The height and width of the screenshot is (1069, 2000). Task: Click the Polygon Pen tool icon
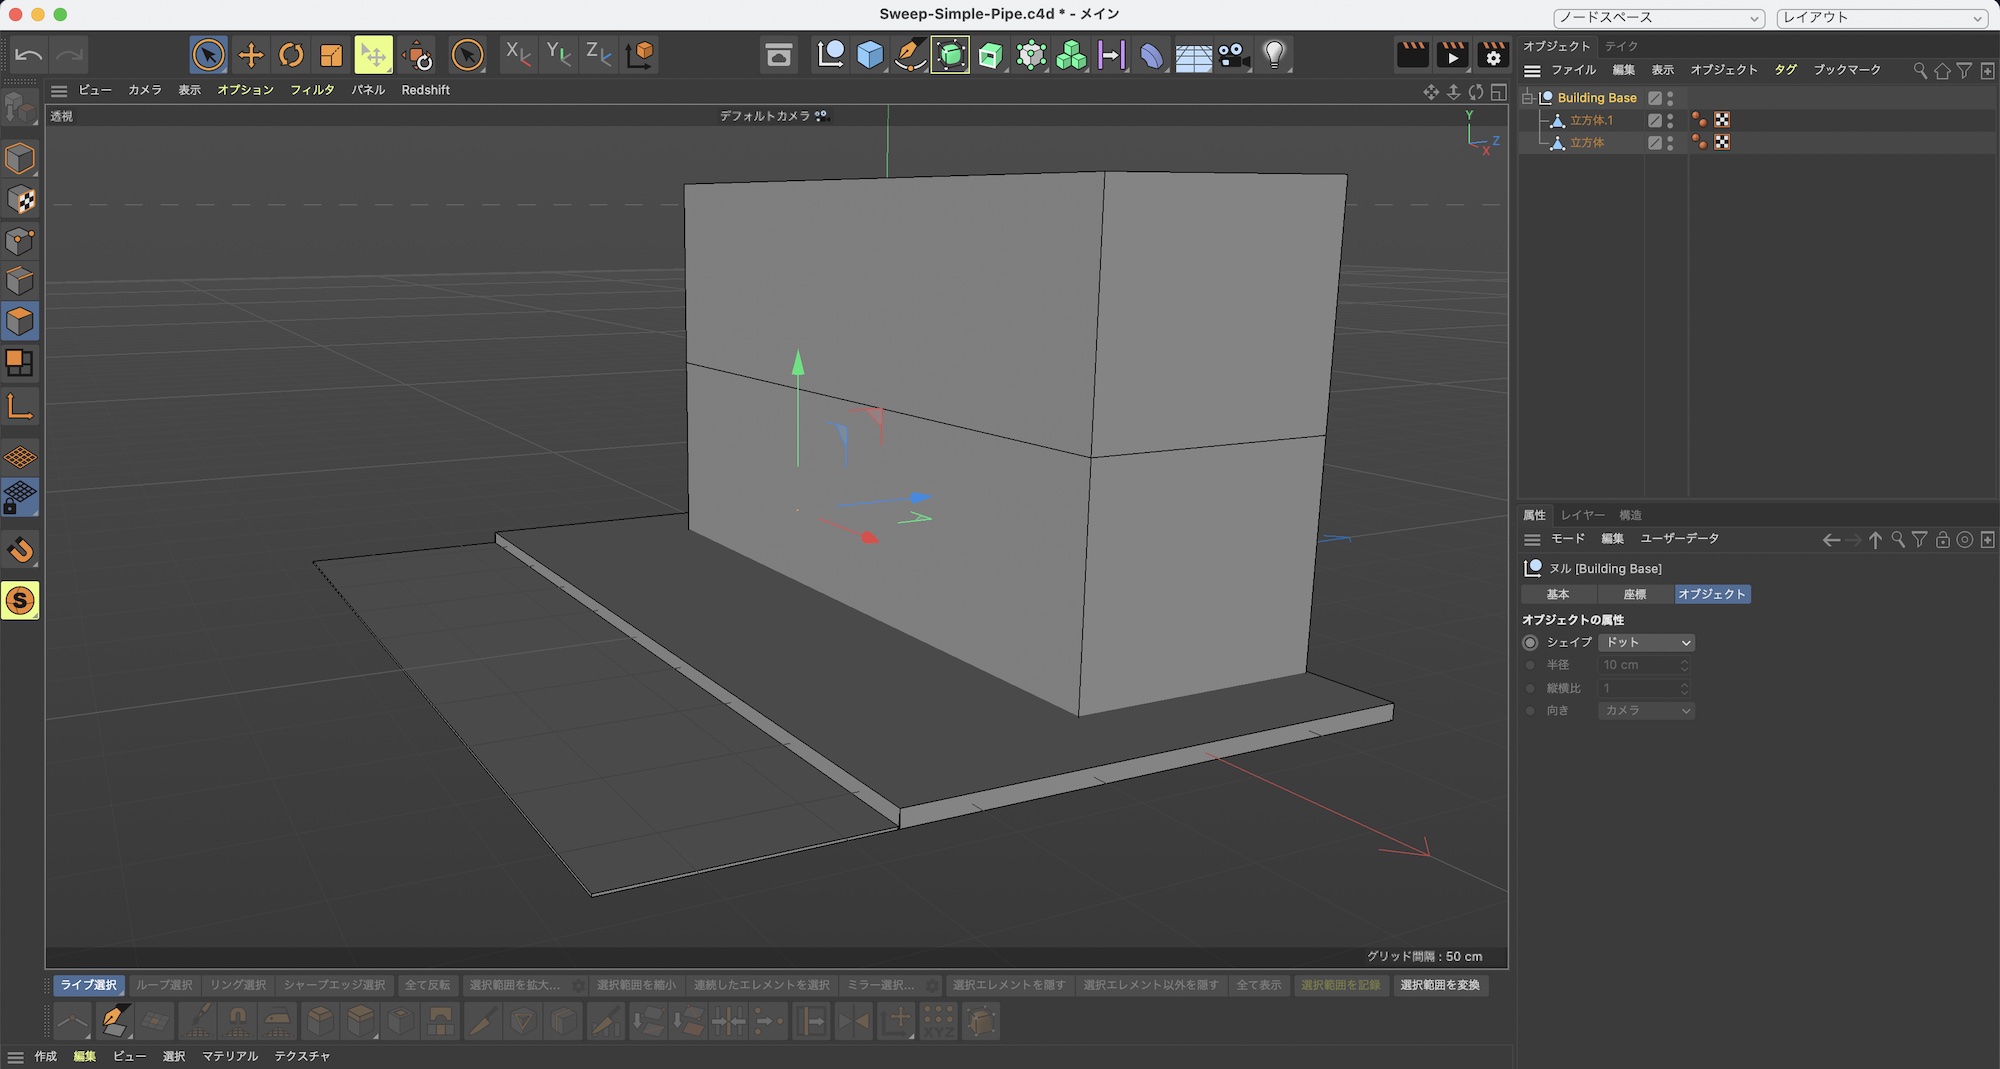(113, 1021)
